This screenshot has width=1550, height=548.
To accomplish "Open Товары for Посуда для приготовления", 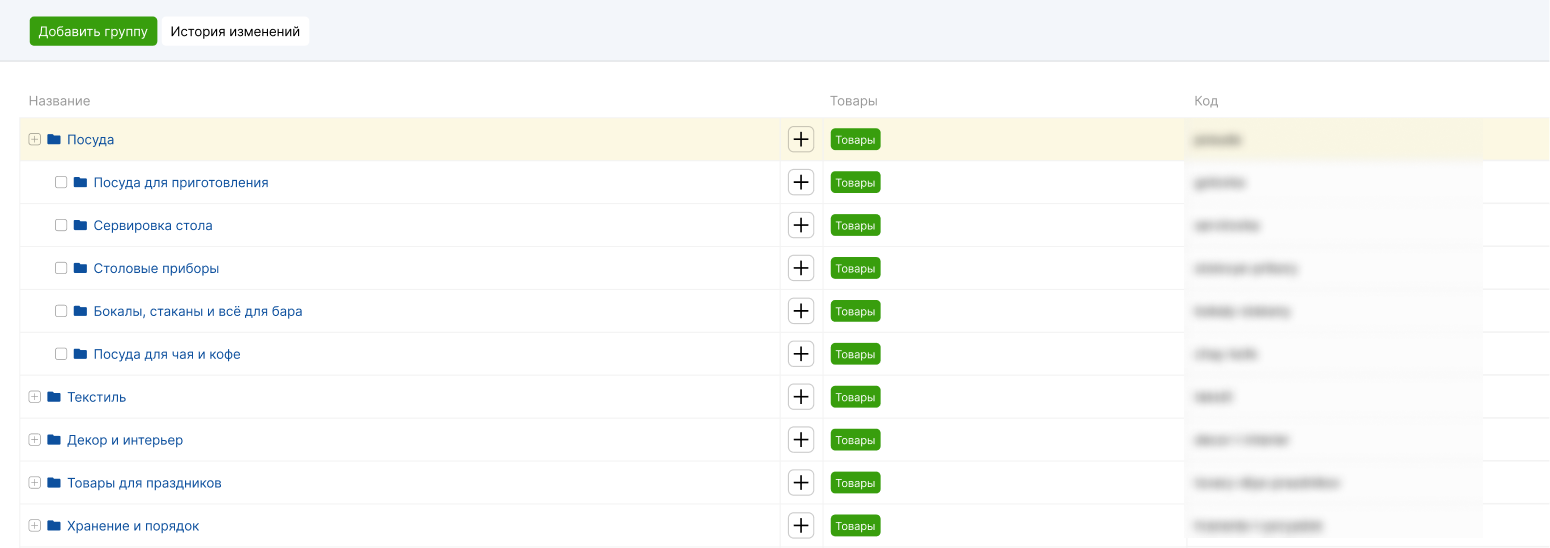I will (x=855, y=183).
